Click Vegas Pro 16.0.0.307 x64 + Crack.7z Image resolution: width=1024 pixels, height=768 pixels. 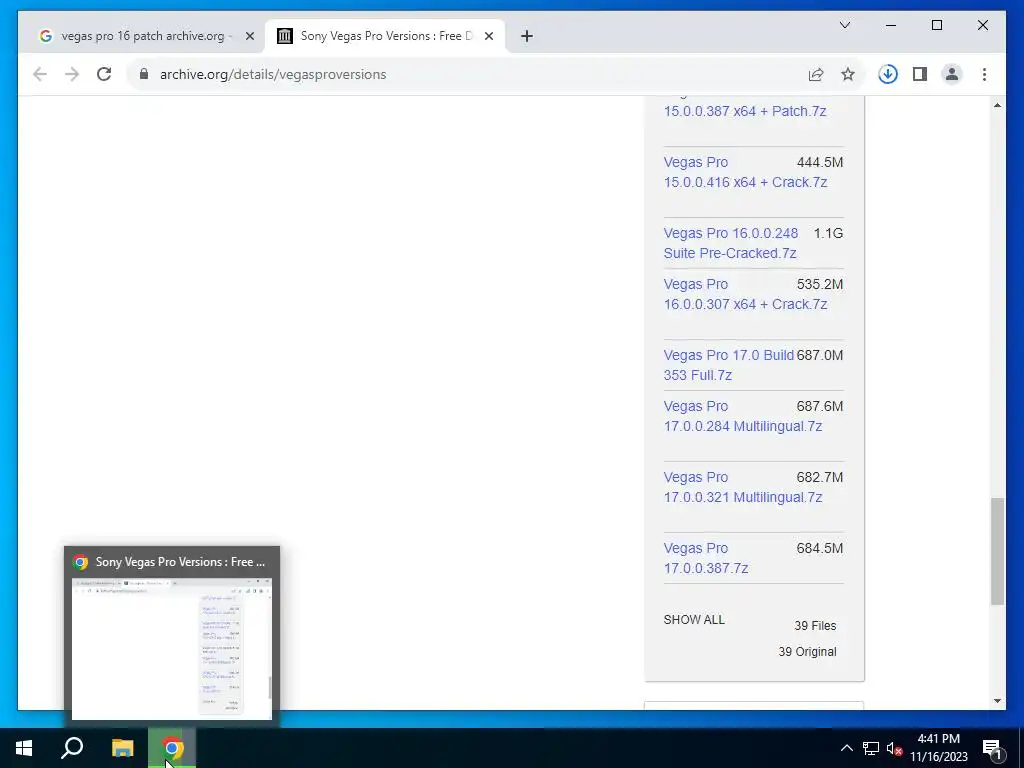click(x=745, y=295)
